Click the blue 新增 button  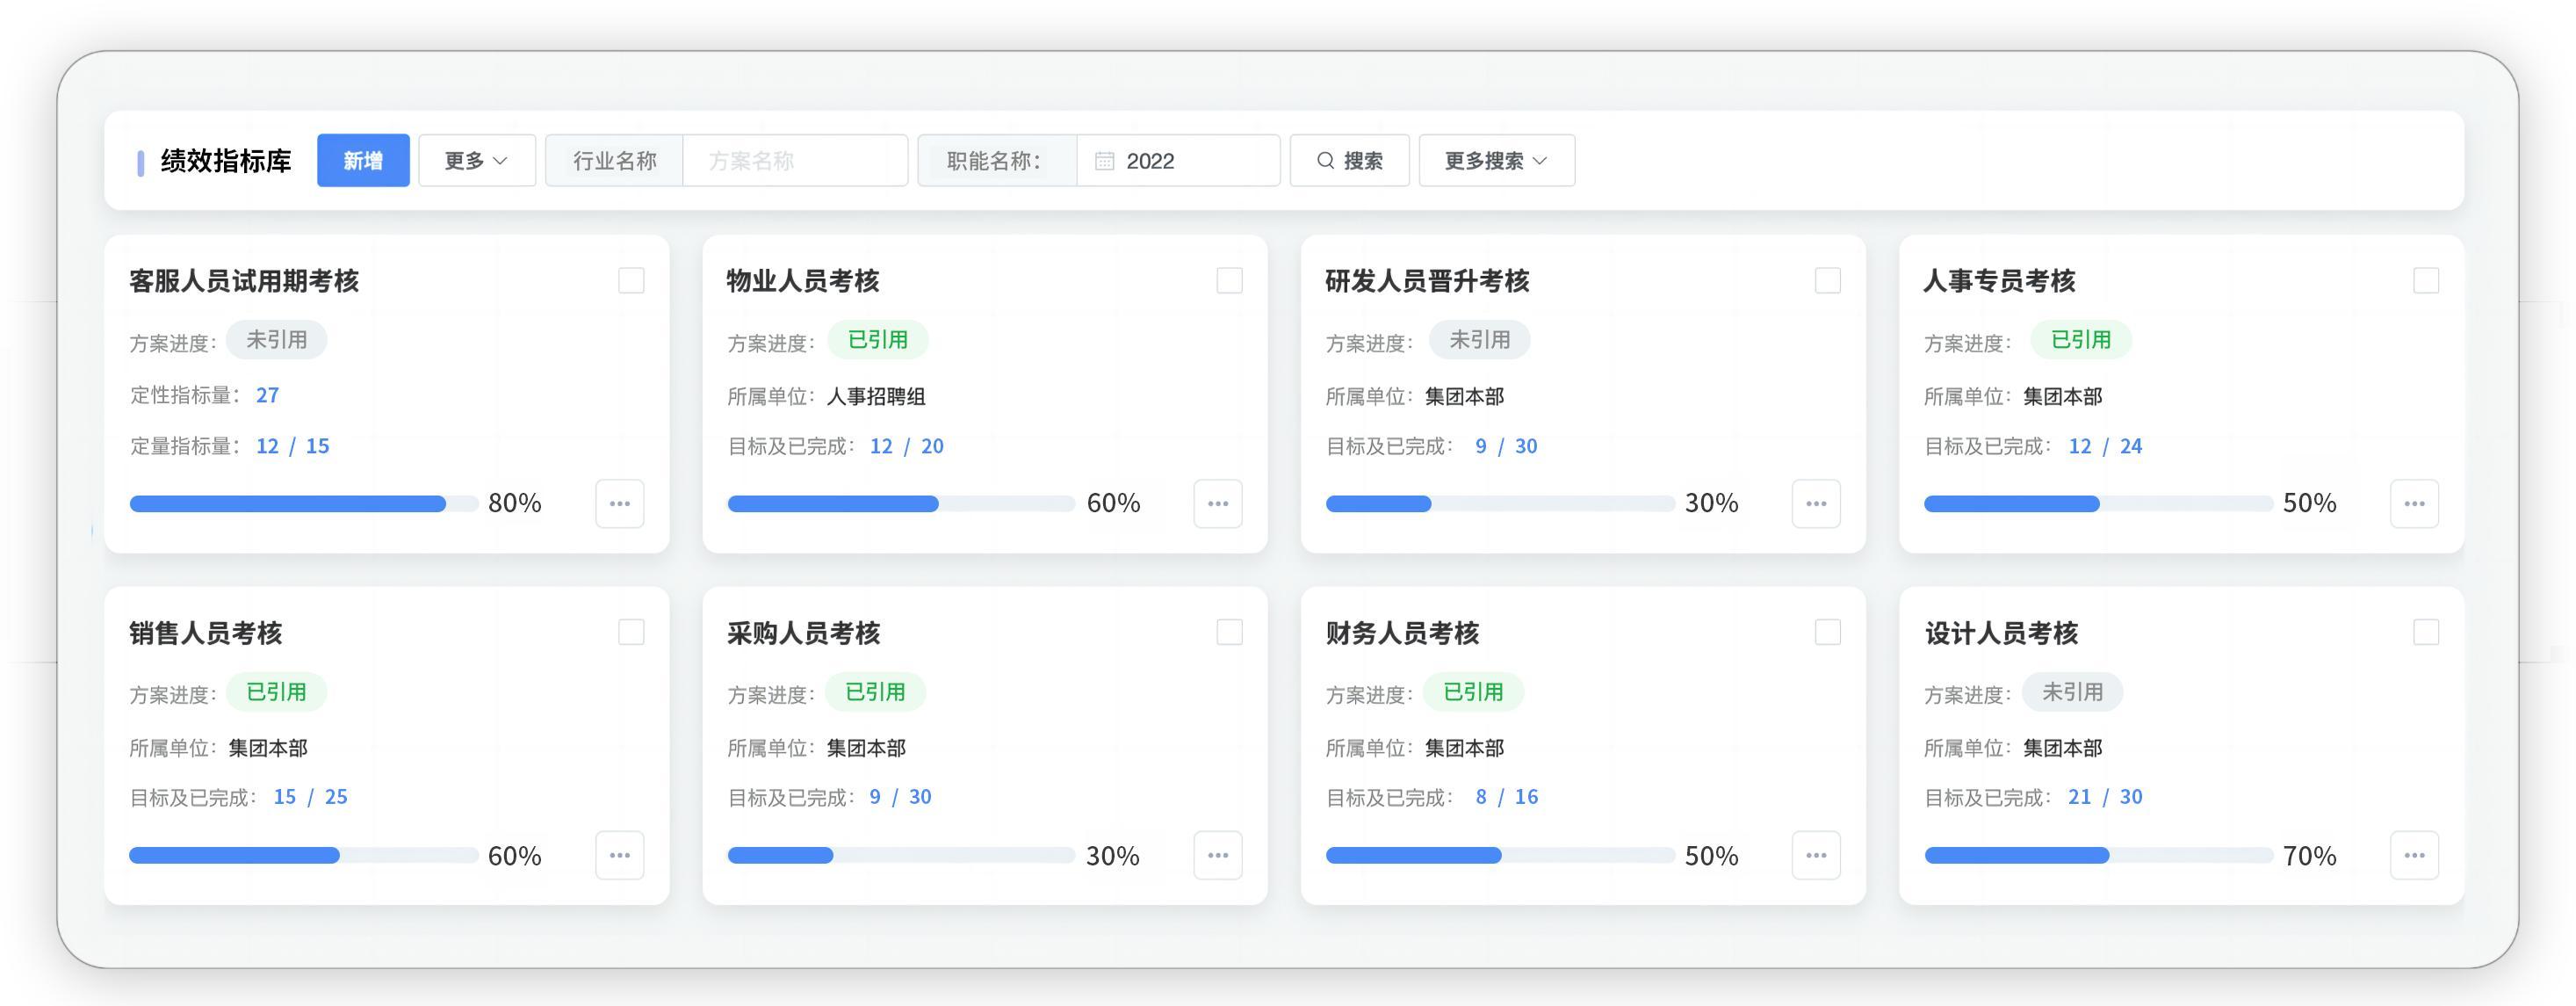pyautogui.click(x=363, y=160)
